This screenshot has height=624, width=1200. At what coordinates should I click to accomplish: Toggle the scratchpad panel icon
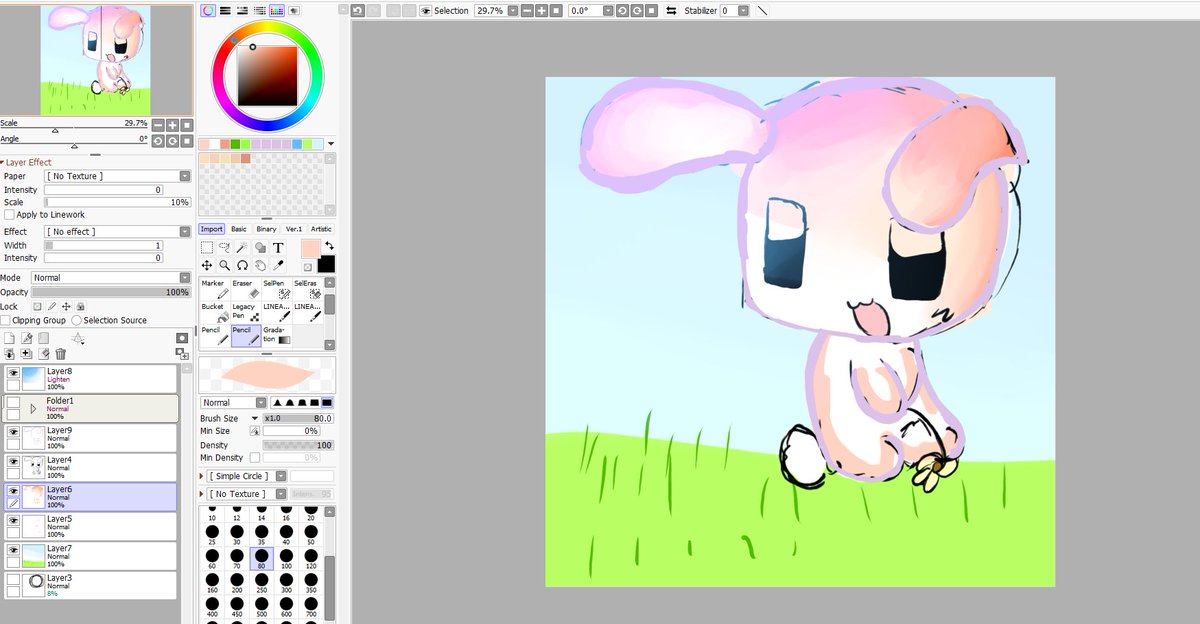[x=293, y=10]
